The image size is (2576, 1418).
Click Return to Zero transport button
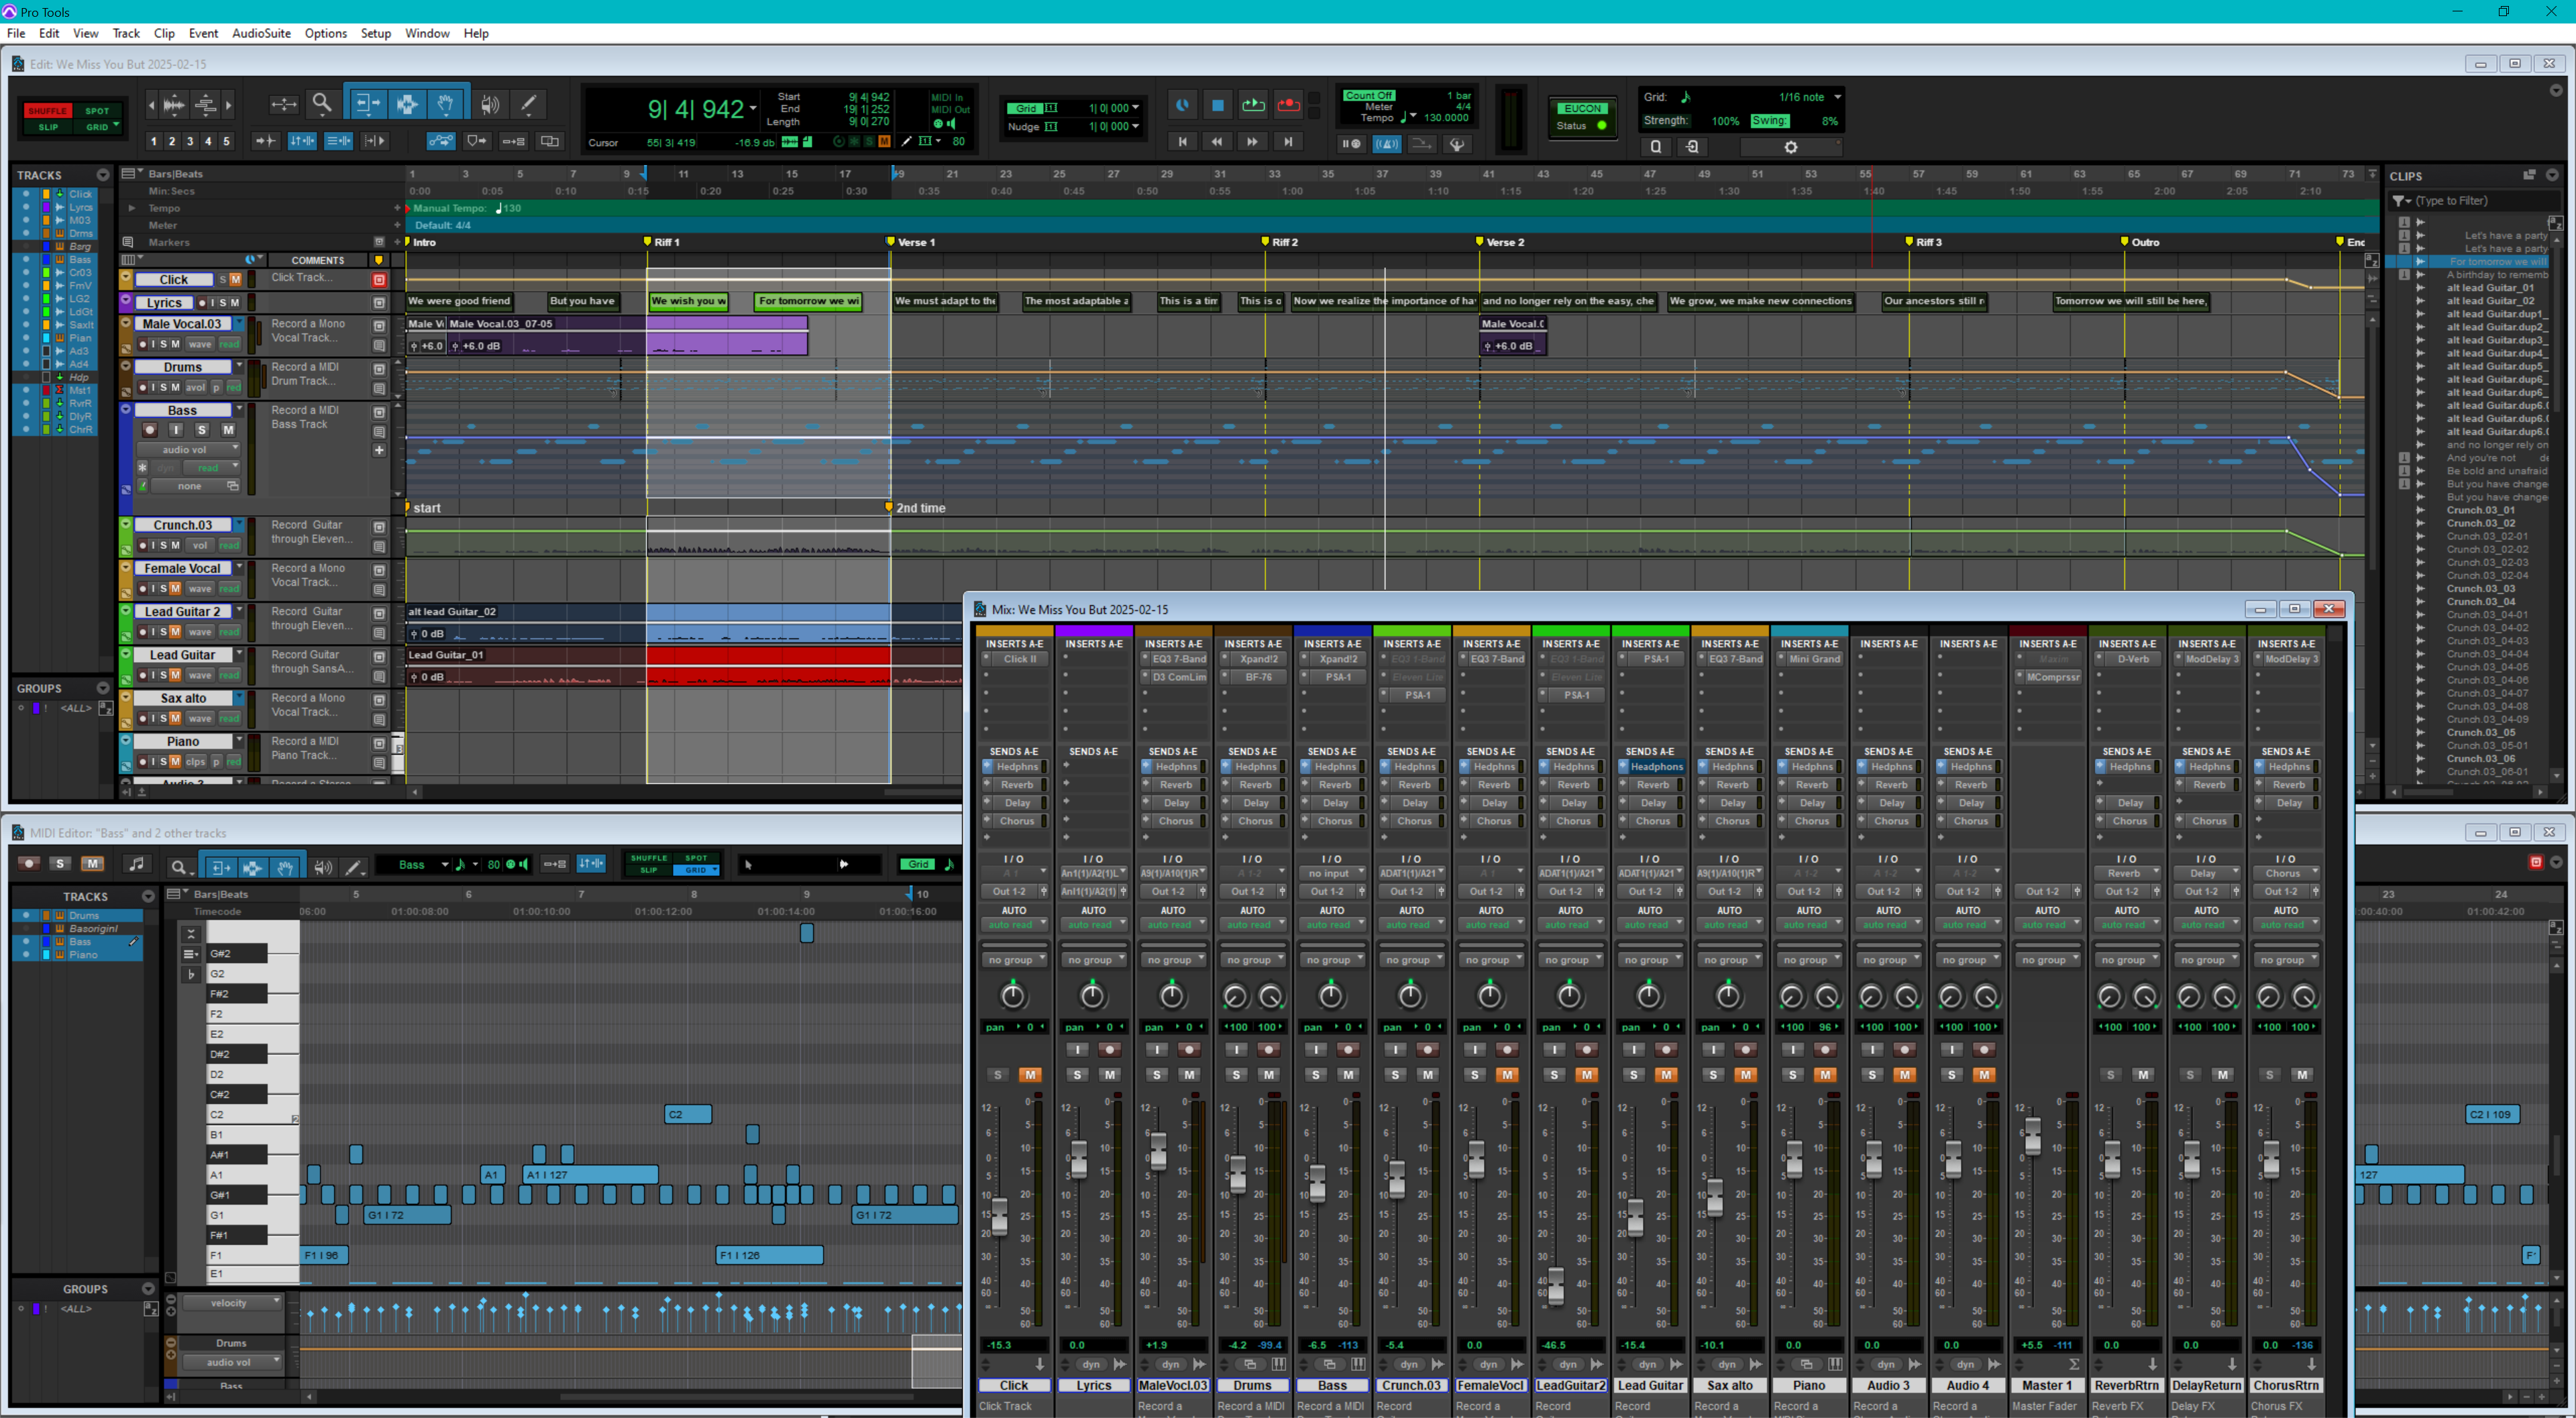(x=1182, y=142)
